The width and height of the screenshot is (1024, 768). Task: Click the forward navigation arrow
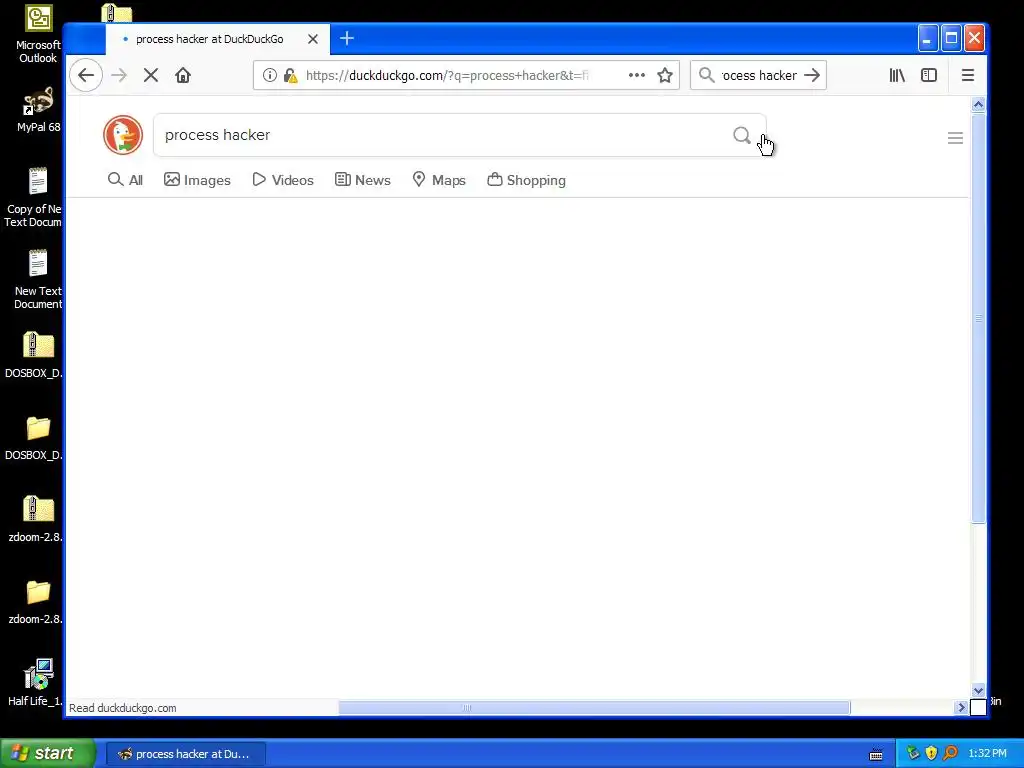coord(119,75)
